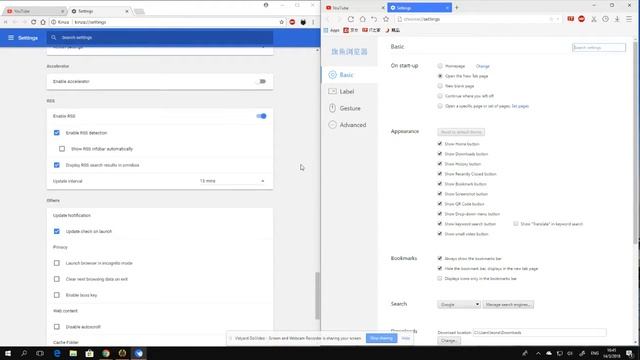This screenshot has width=640, height=360.
Task: Uncheck Display RSS search results in omnibox
Action: pos(57,165)
